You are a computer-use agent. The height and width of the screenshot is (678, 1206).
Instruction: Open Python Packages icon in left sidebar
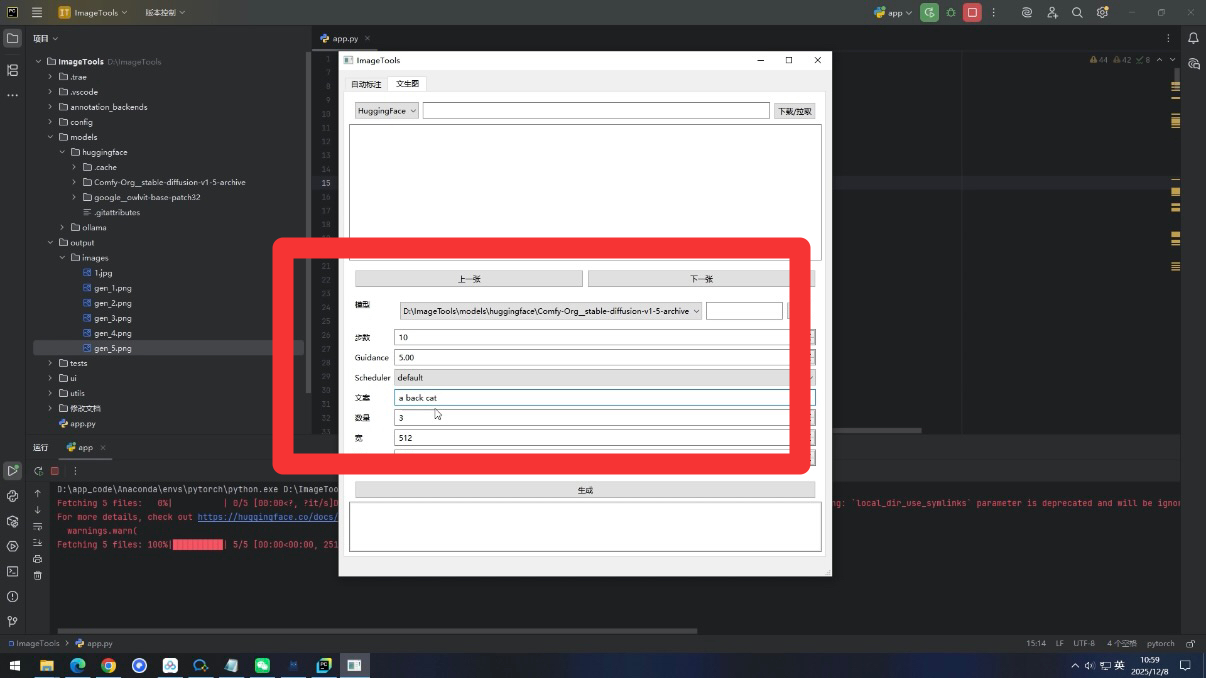pyautogui.click(x=12, y=521)
